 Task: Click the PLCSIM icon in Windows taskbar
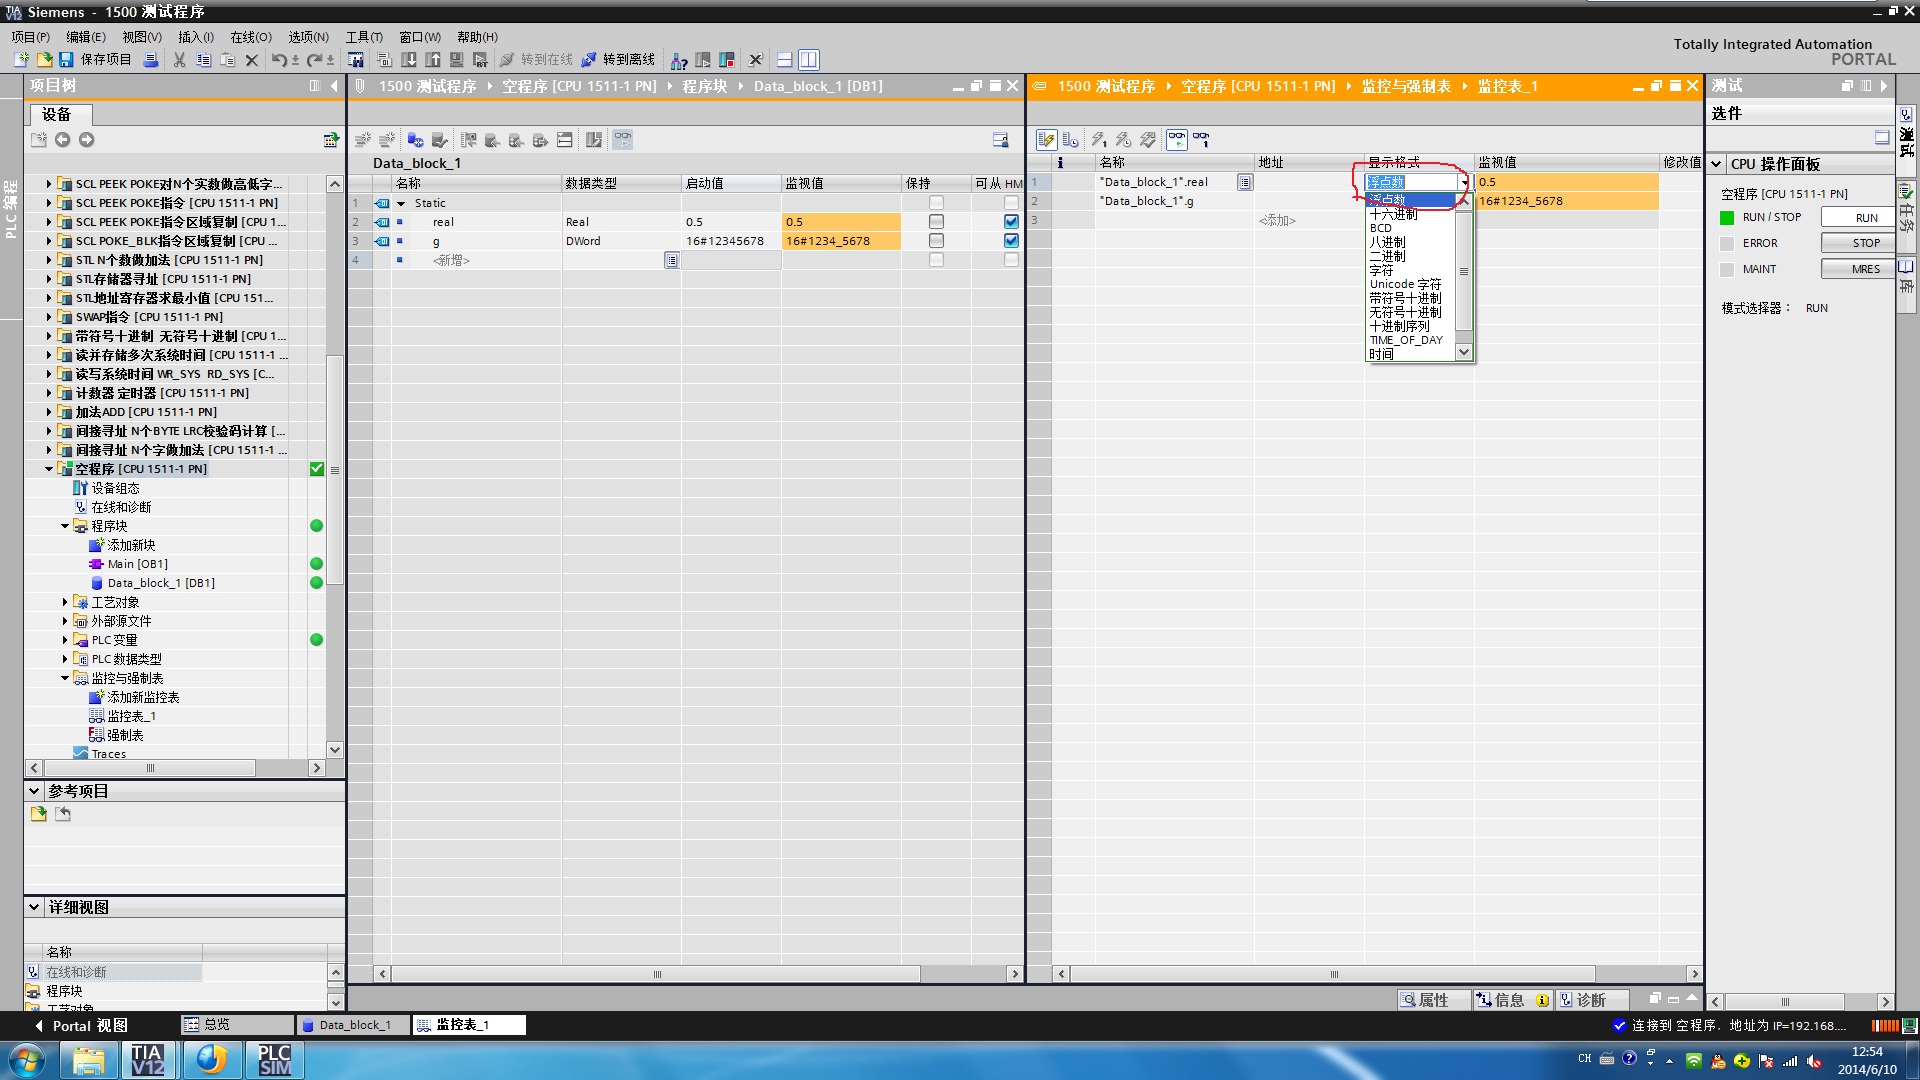coord(273,1059)
